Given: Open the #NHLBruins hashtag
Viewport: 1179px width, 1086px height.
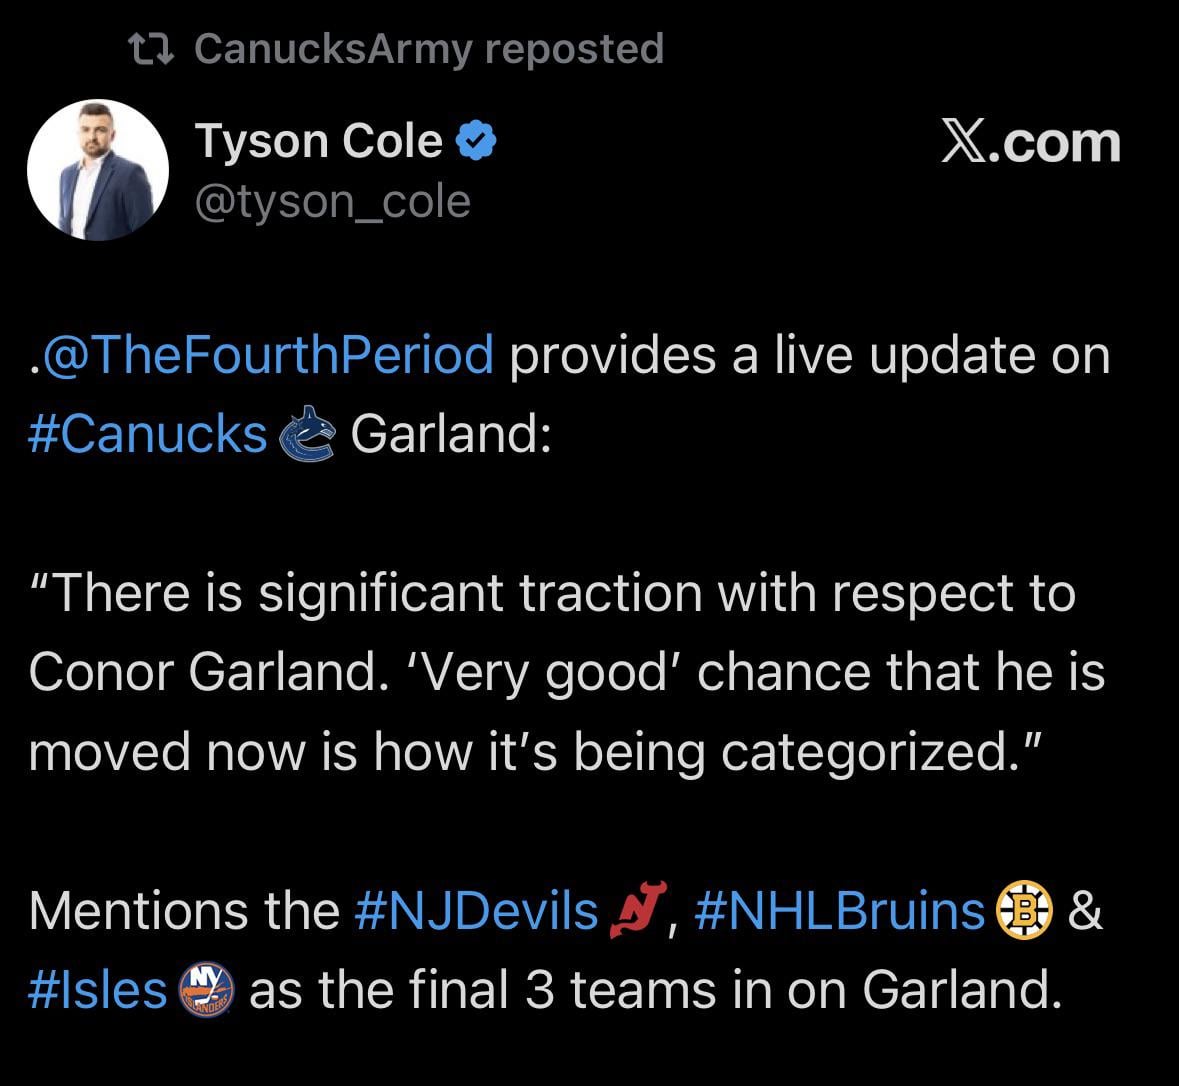Looking at the screenshot, I should (839, 910).
